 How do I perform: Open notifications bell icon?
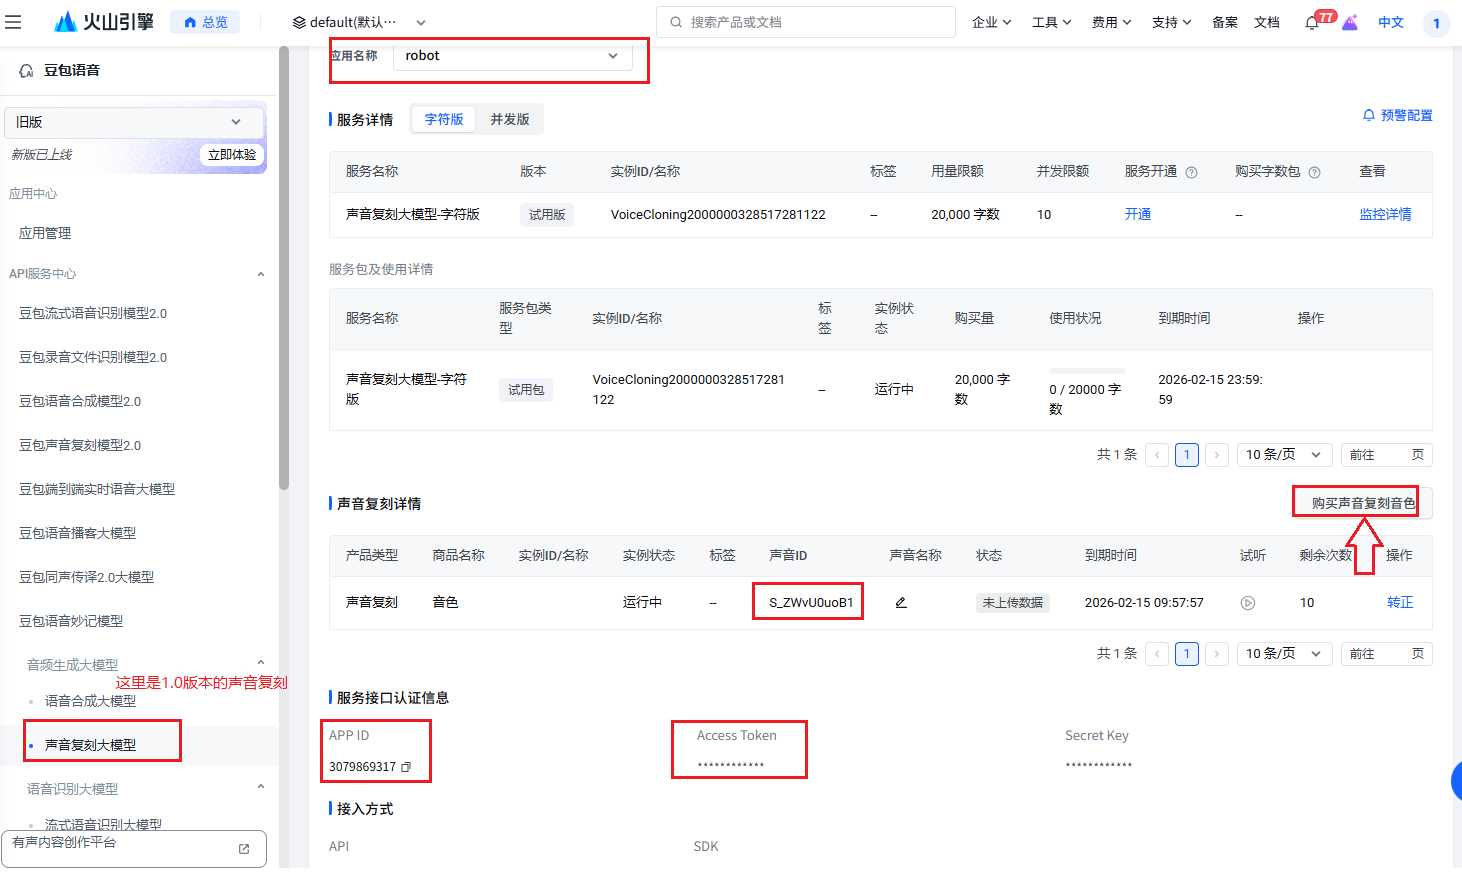tap(1312, 23)
